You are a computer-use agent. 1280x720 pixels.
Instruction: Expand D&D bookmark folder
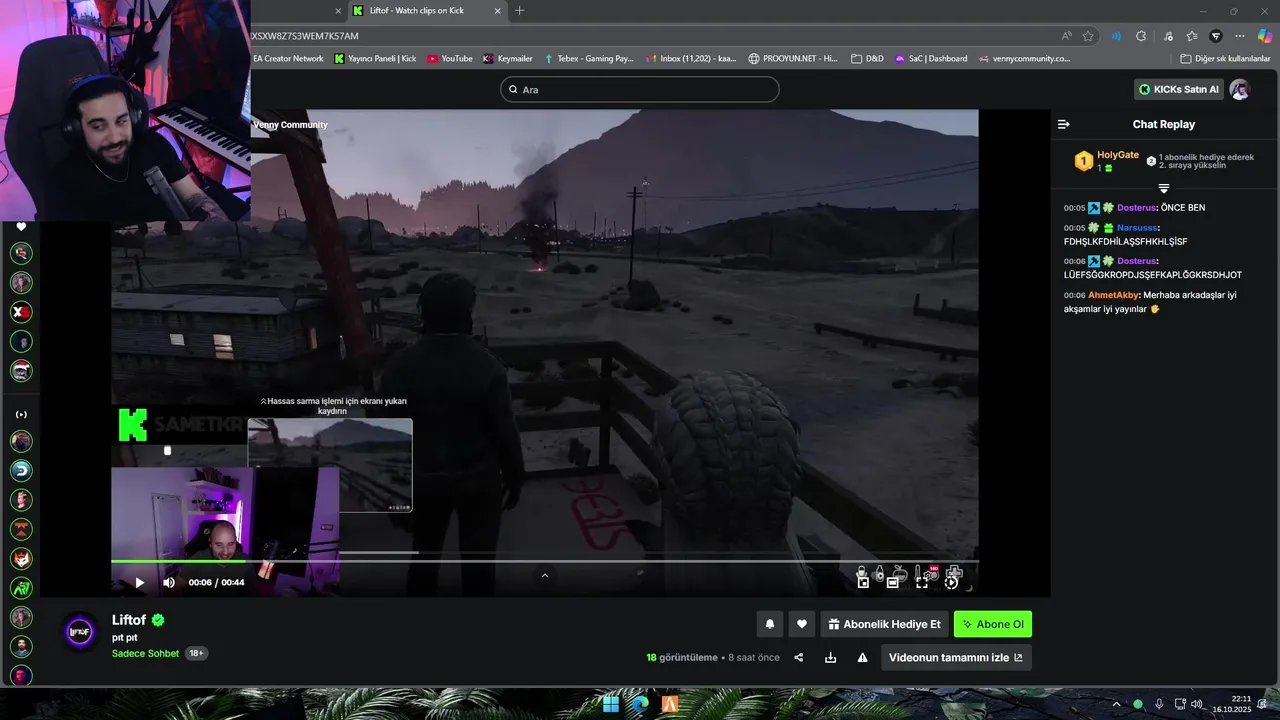[867, 59]
